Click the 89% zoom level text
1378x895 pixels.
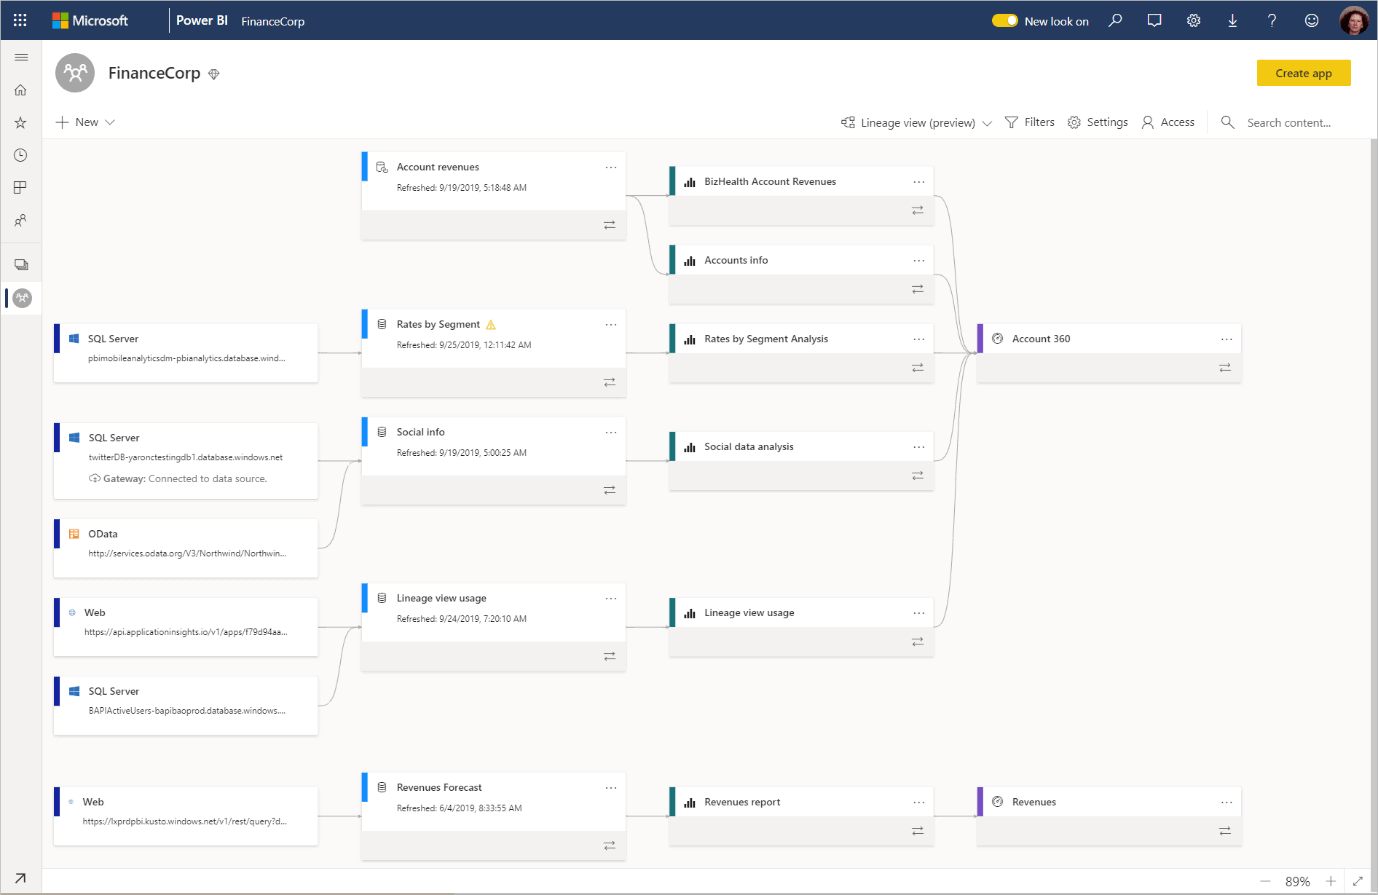pyautogui.click(x=1297, y=881)
